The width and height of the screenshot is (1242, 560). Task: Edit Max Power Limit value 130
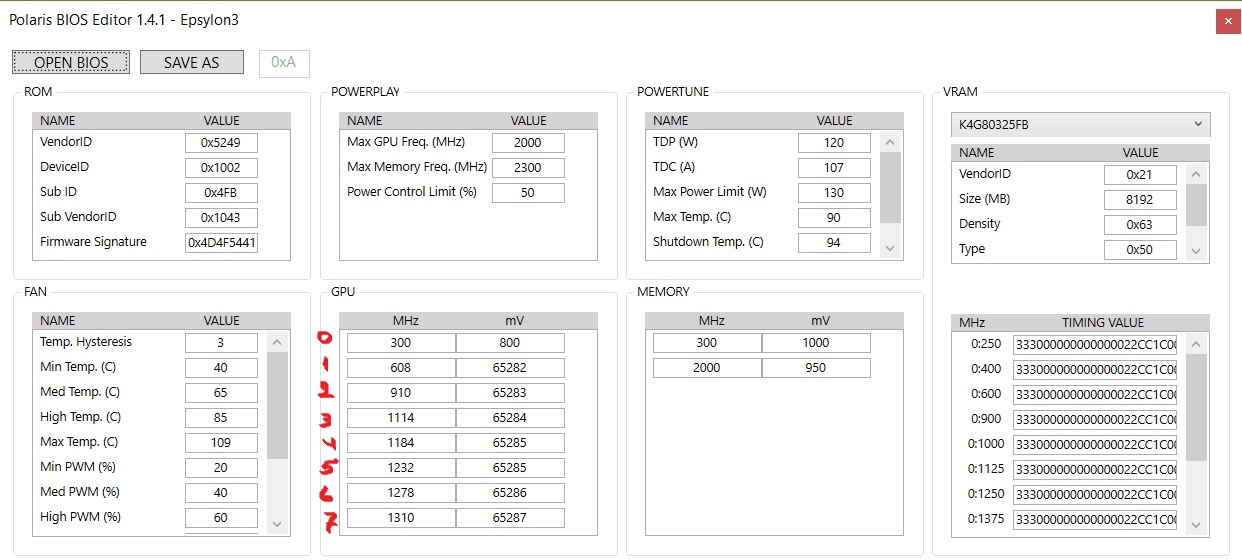point(834,192)
